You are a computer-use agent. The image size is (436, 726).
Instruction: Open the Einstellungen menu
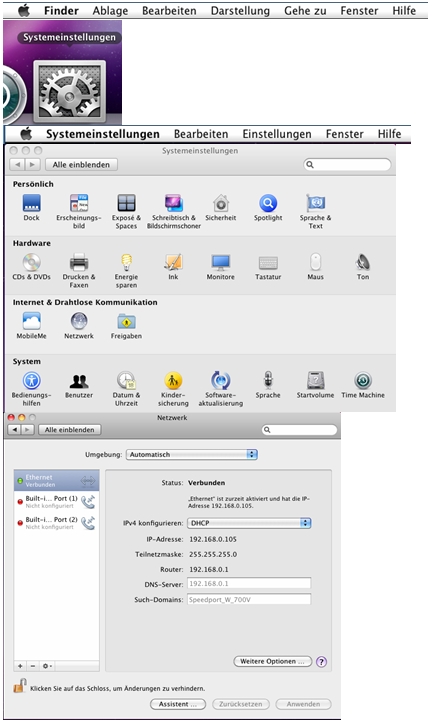tap(277, 134)
